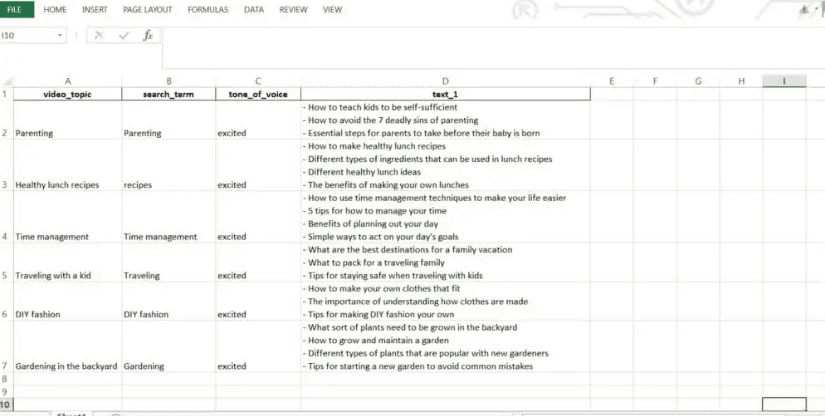
Task: Open the VIEW ribbon tab
Action: click(x=332, y=9)
